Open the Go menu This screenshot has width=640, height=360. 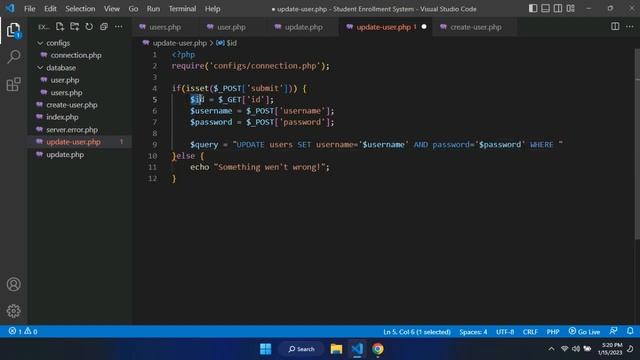click(133, 9)
